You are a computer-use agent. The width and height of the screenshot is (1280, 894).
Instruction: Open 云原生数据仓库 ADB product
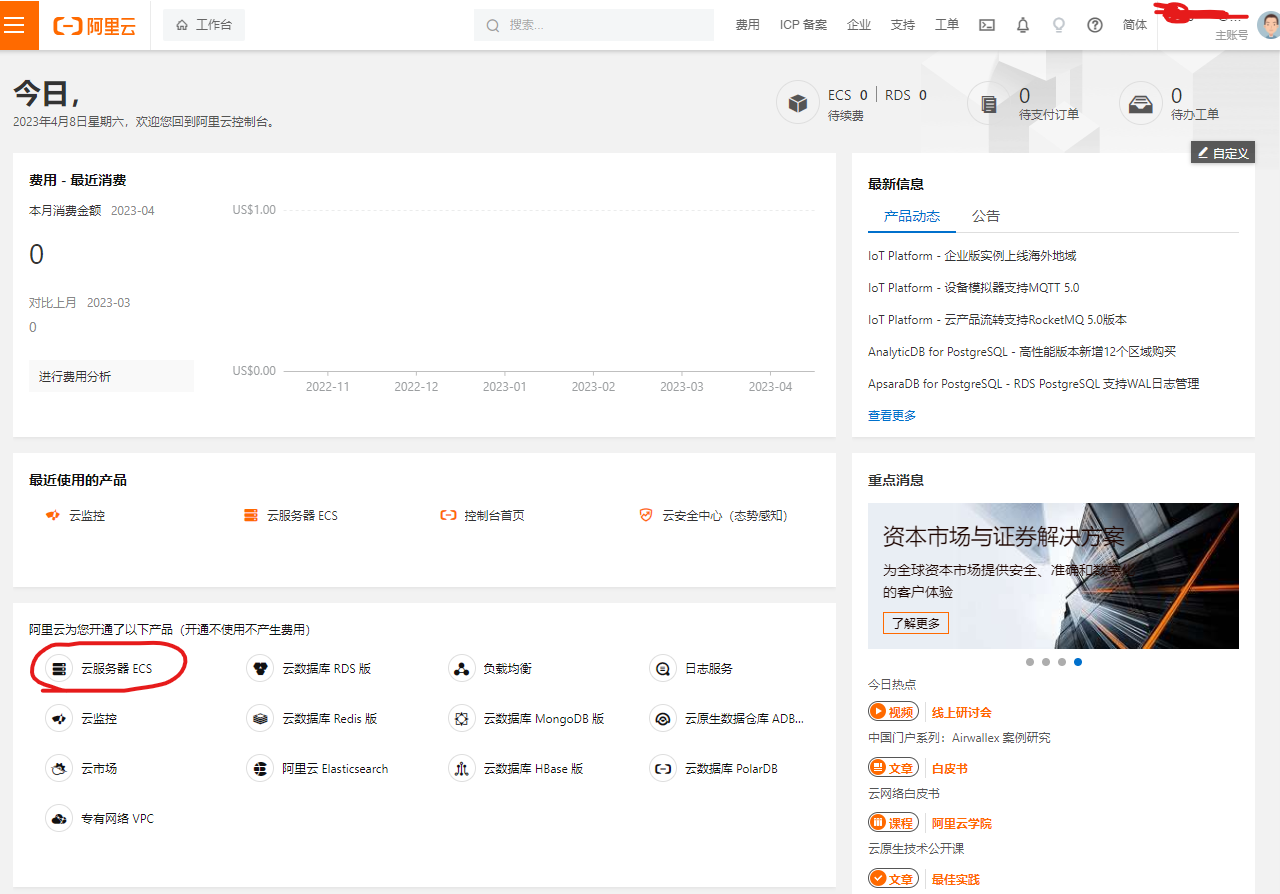[727, 718]
